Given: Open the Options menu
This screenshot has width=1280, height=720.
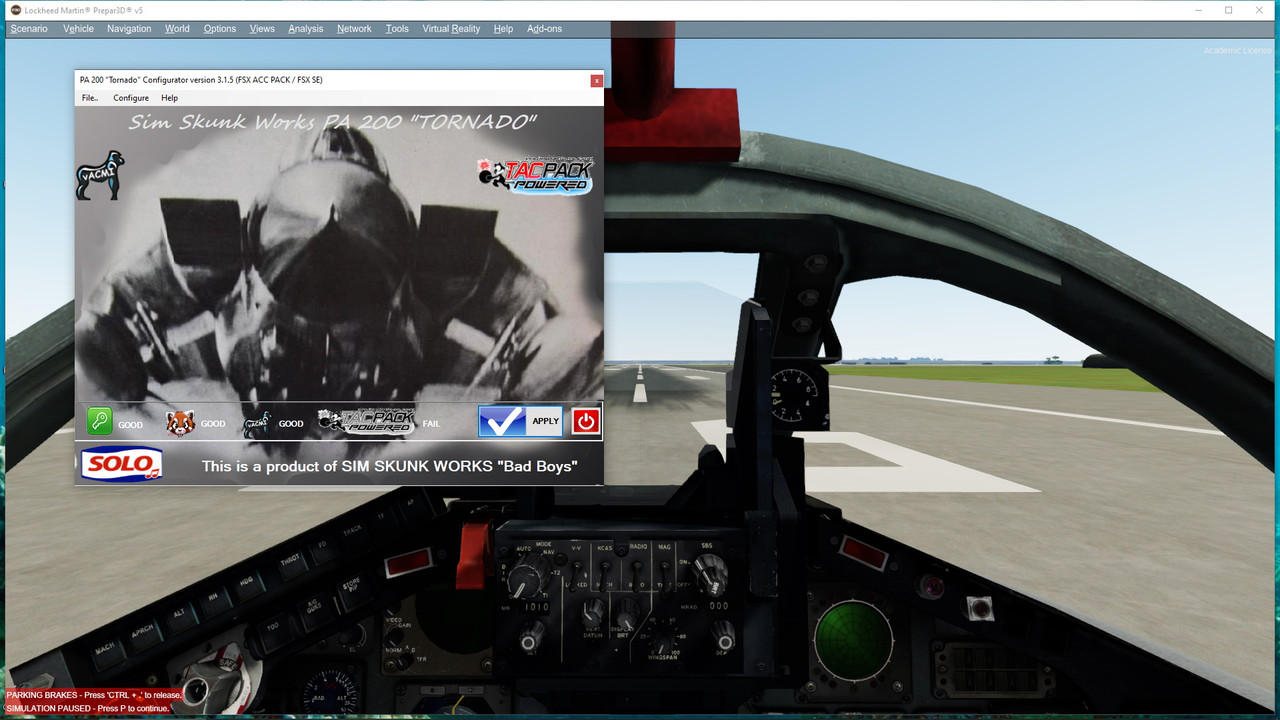Looking at the screenshot, I should coord(220,29).
